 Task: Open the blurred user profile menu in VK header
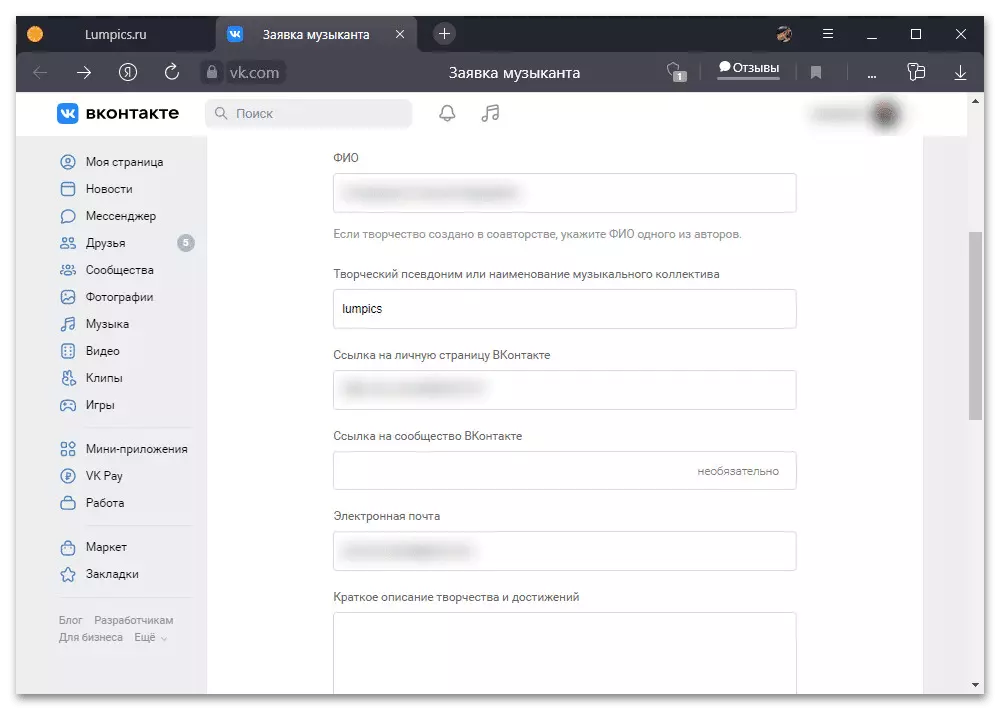(x=858, y=114)
